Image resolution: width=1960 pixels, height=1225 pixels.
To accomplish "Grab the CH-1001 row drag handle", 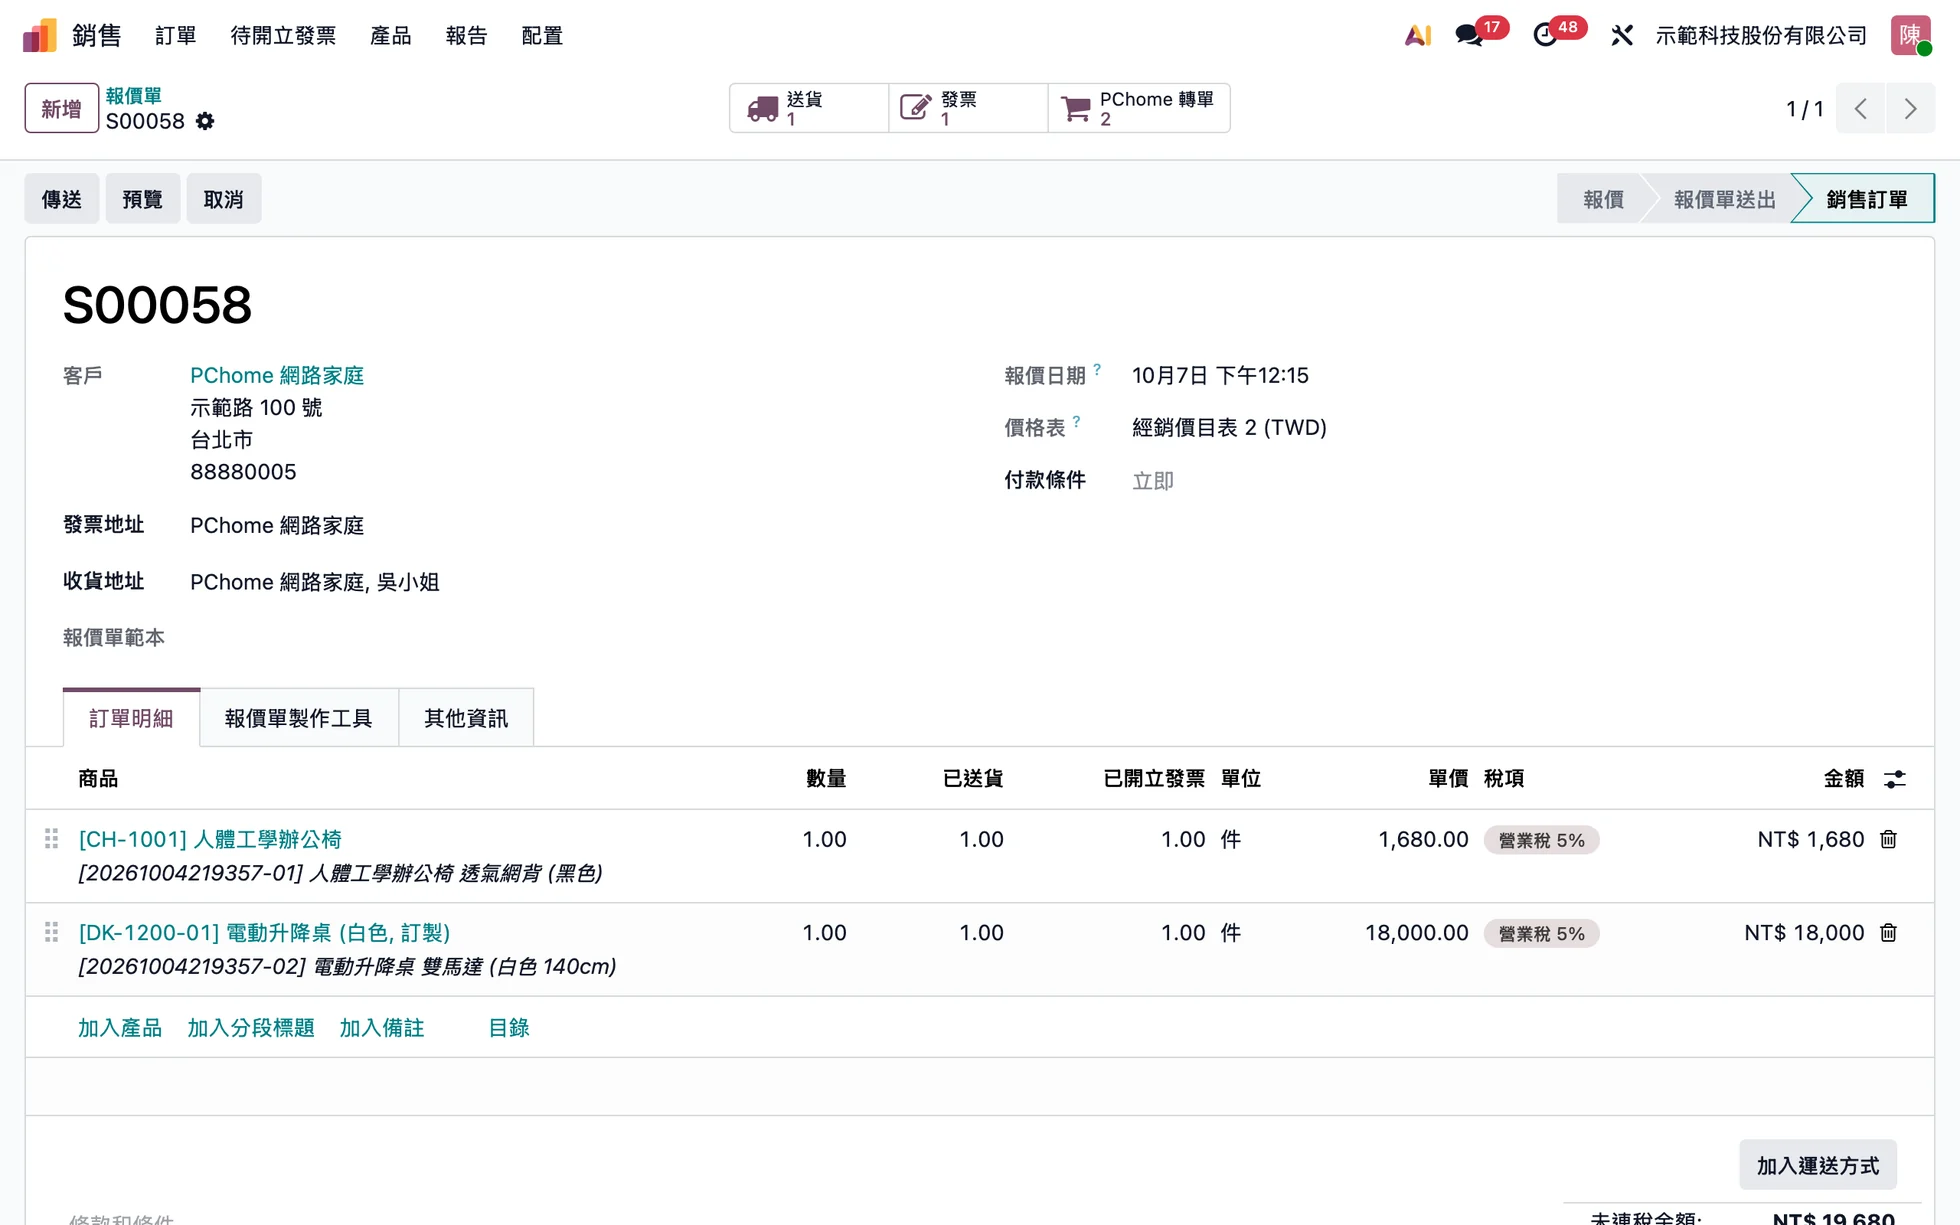I will (x=51, y=839).
